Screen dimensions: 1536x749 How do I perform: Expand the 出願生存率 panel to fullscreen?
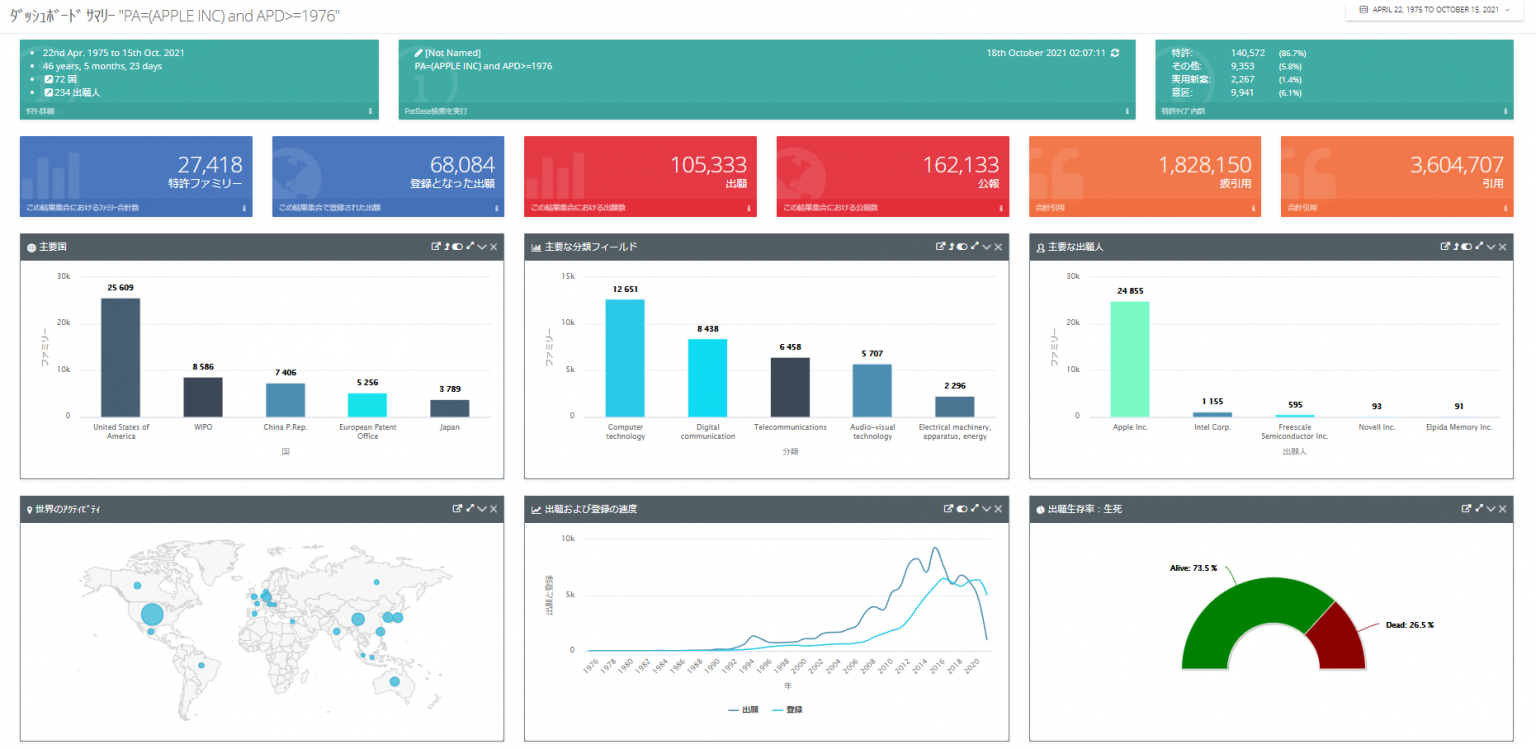click(1478, 509)
